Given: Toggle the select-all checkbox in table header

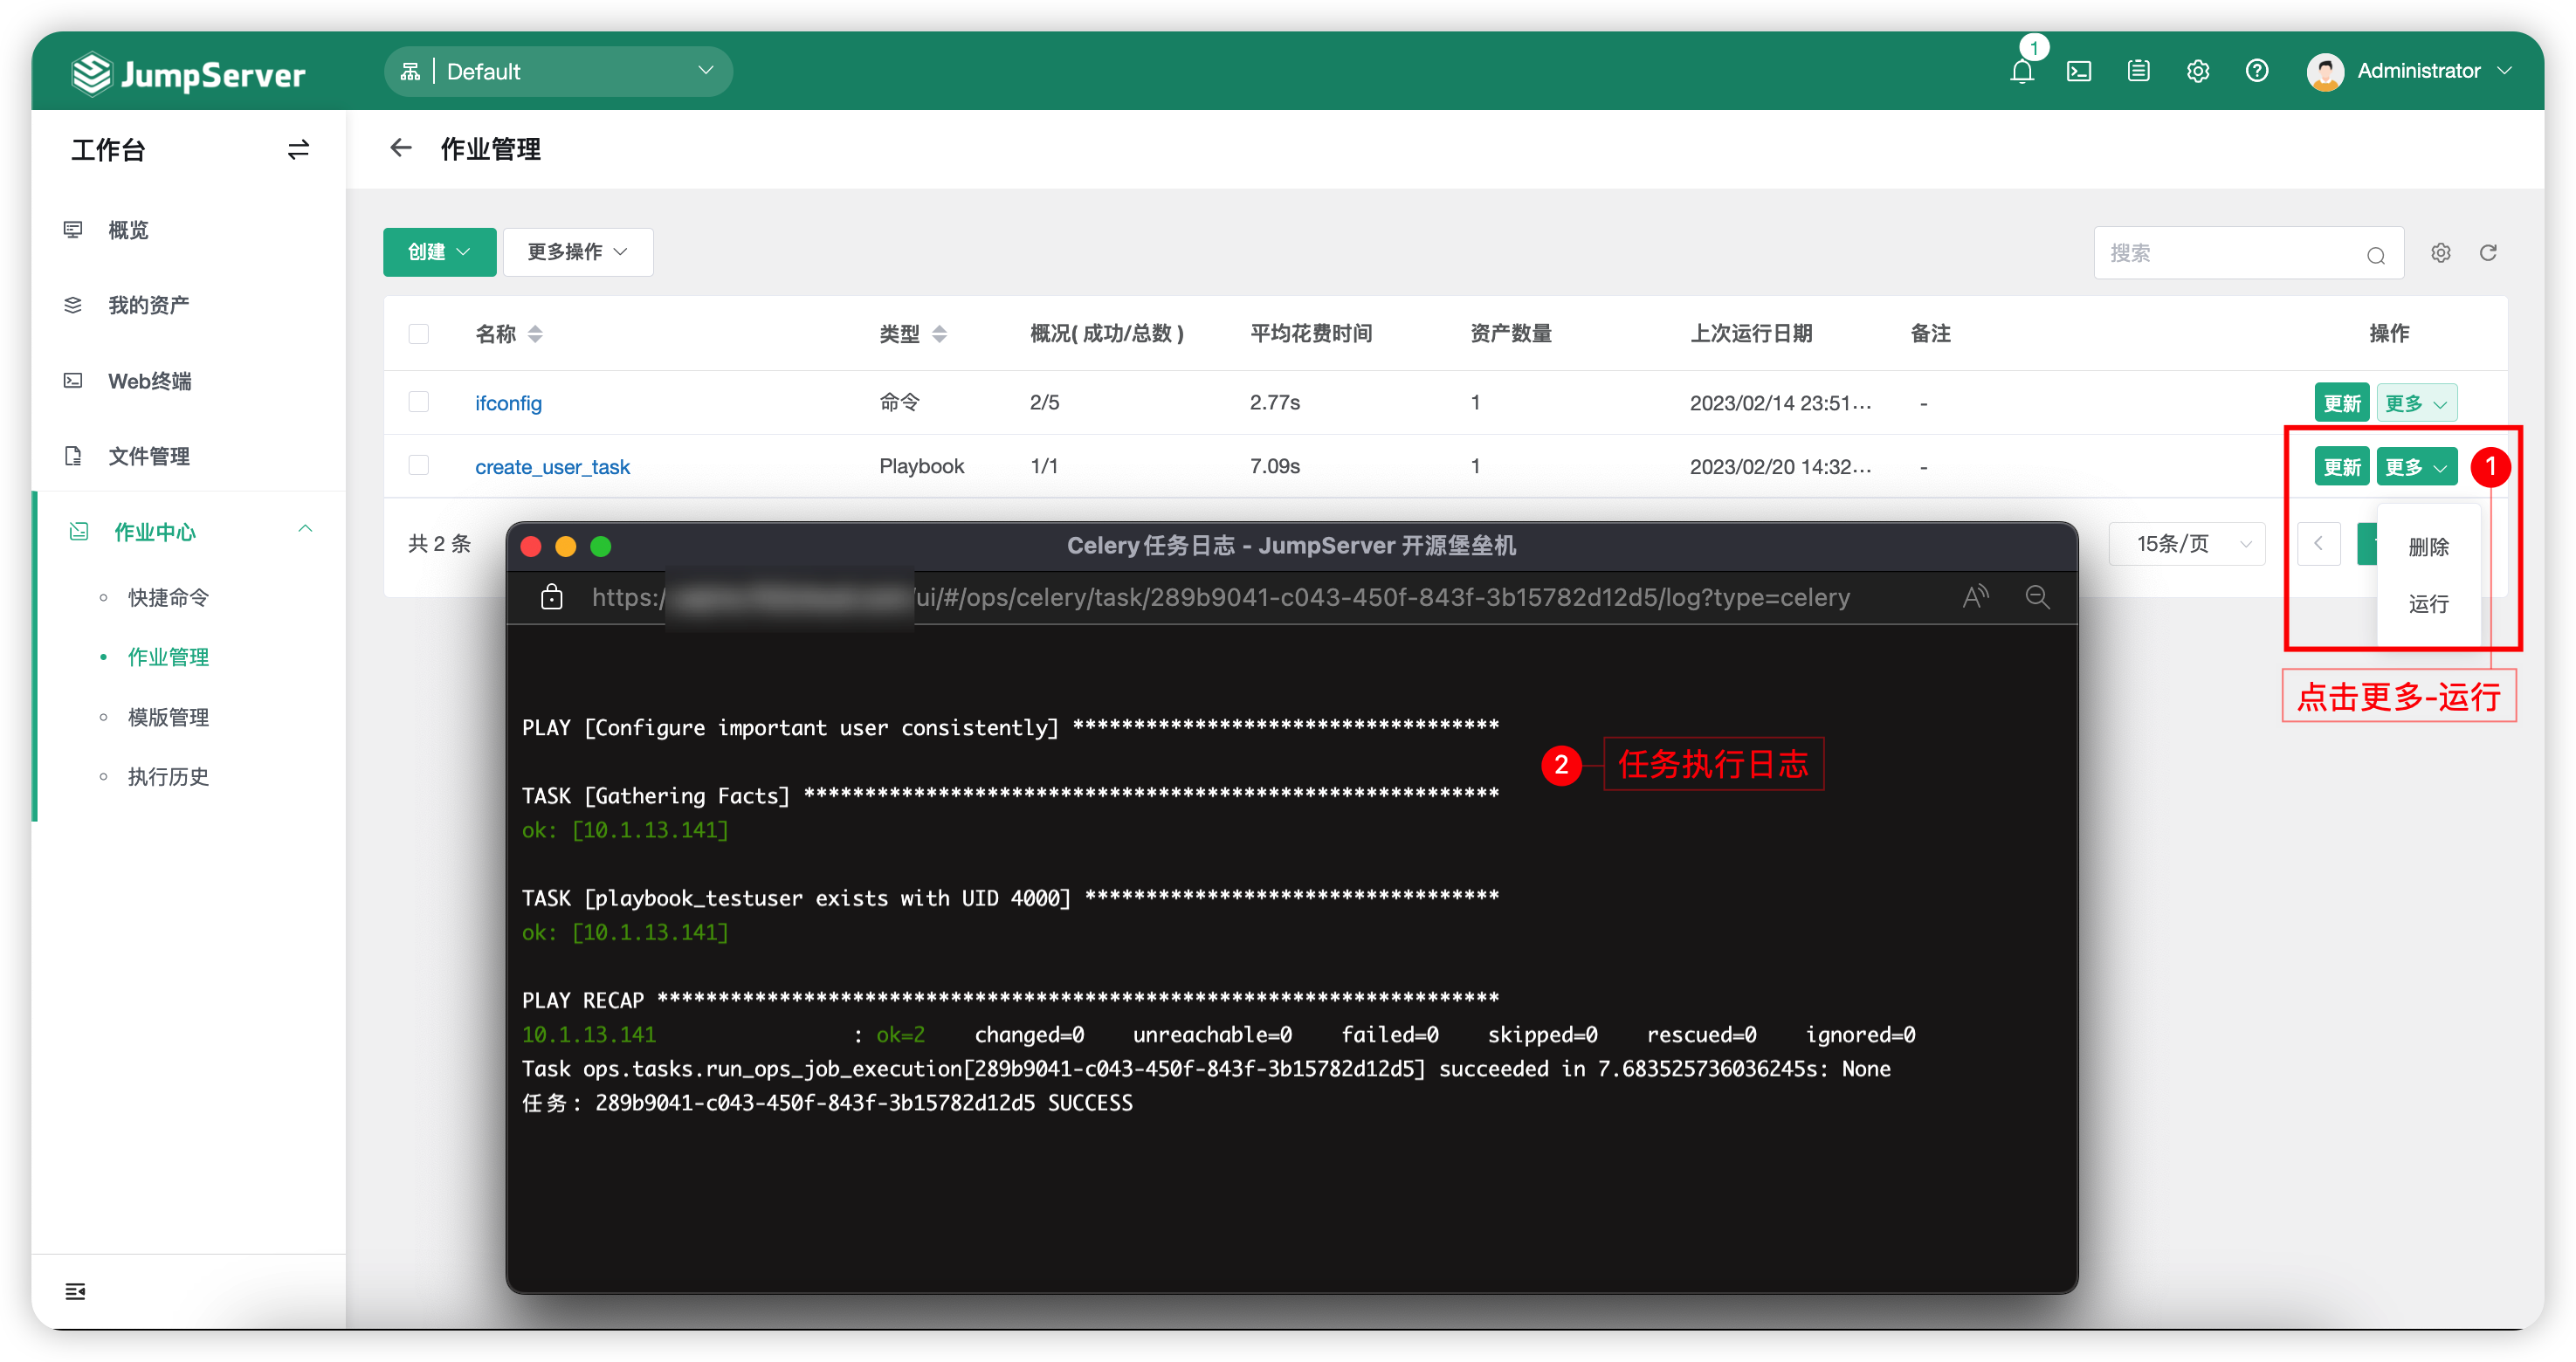Looking at the screenshot, I should (419, 334).
